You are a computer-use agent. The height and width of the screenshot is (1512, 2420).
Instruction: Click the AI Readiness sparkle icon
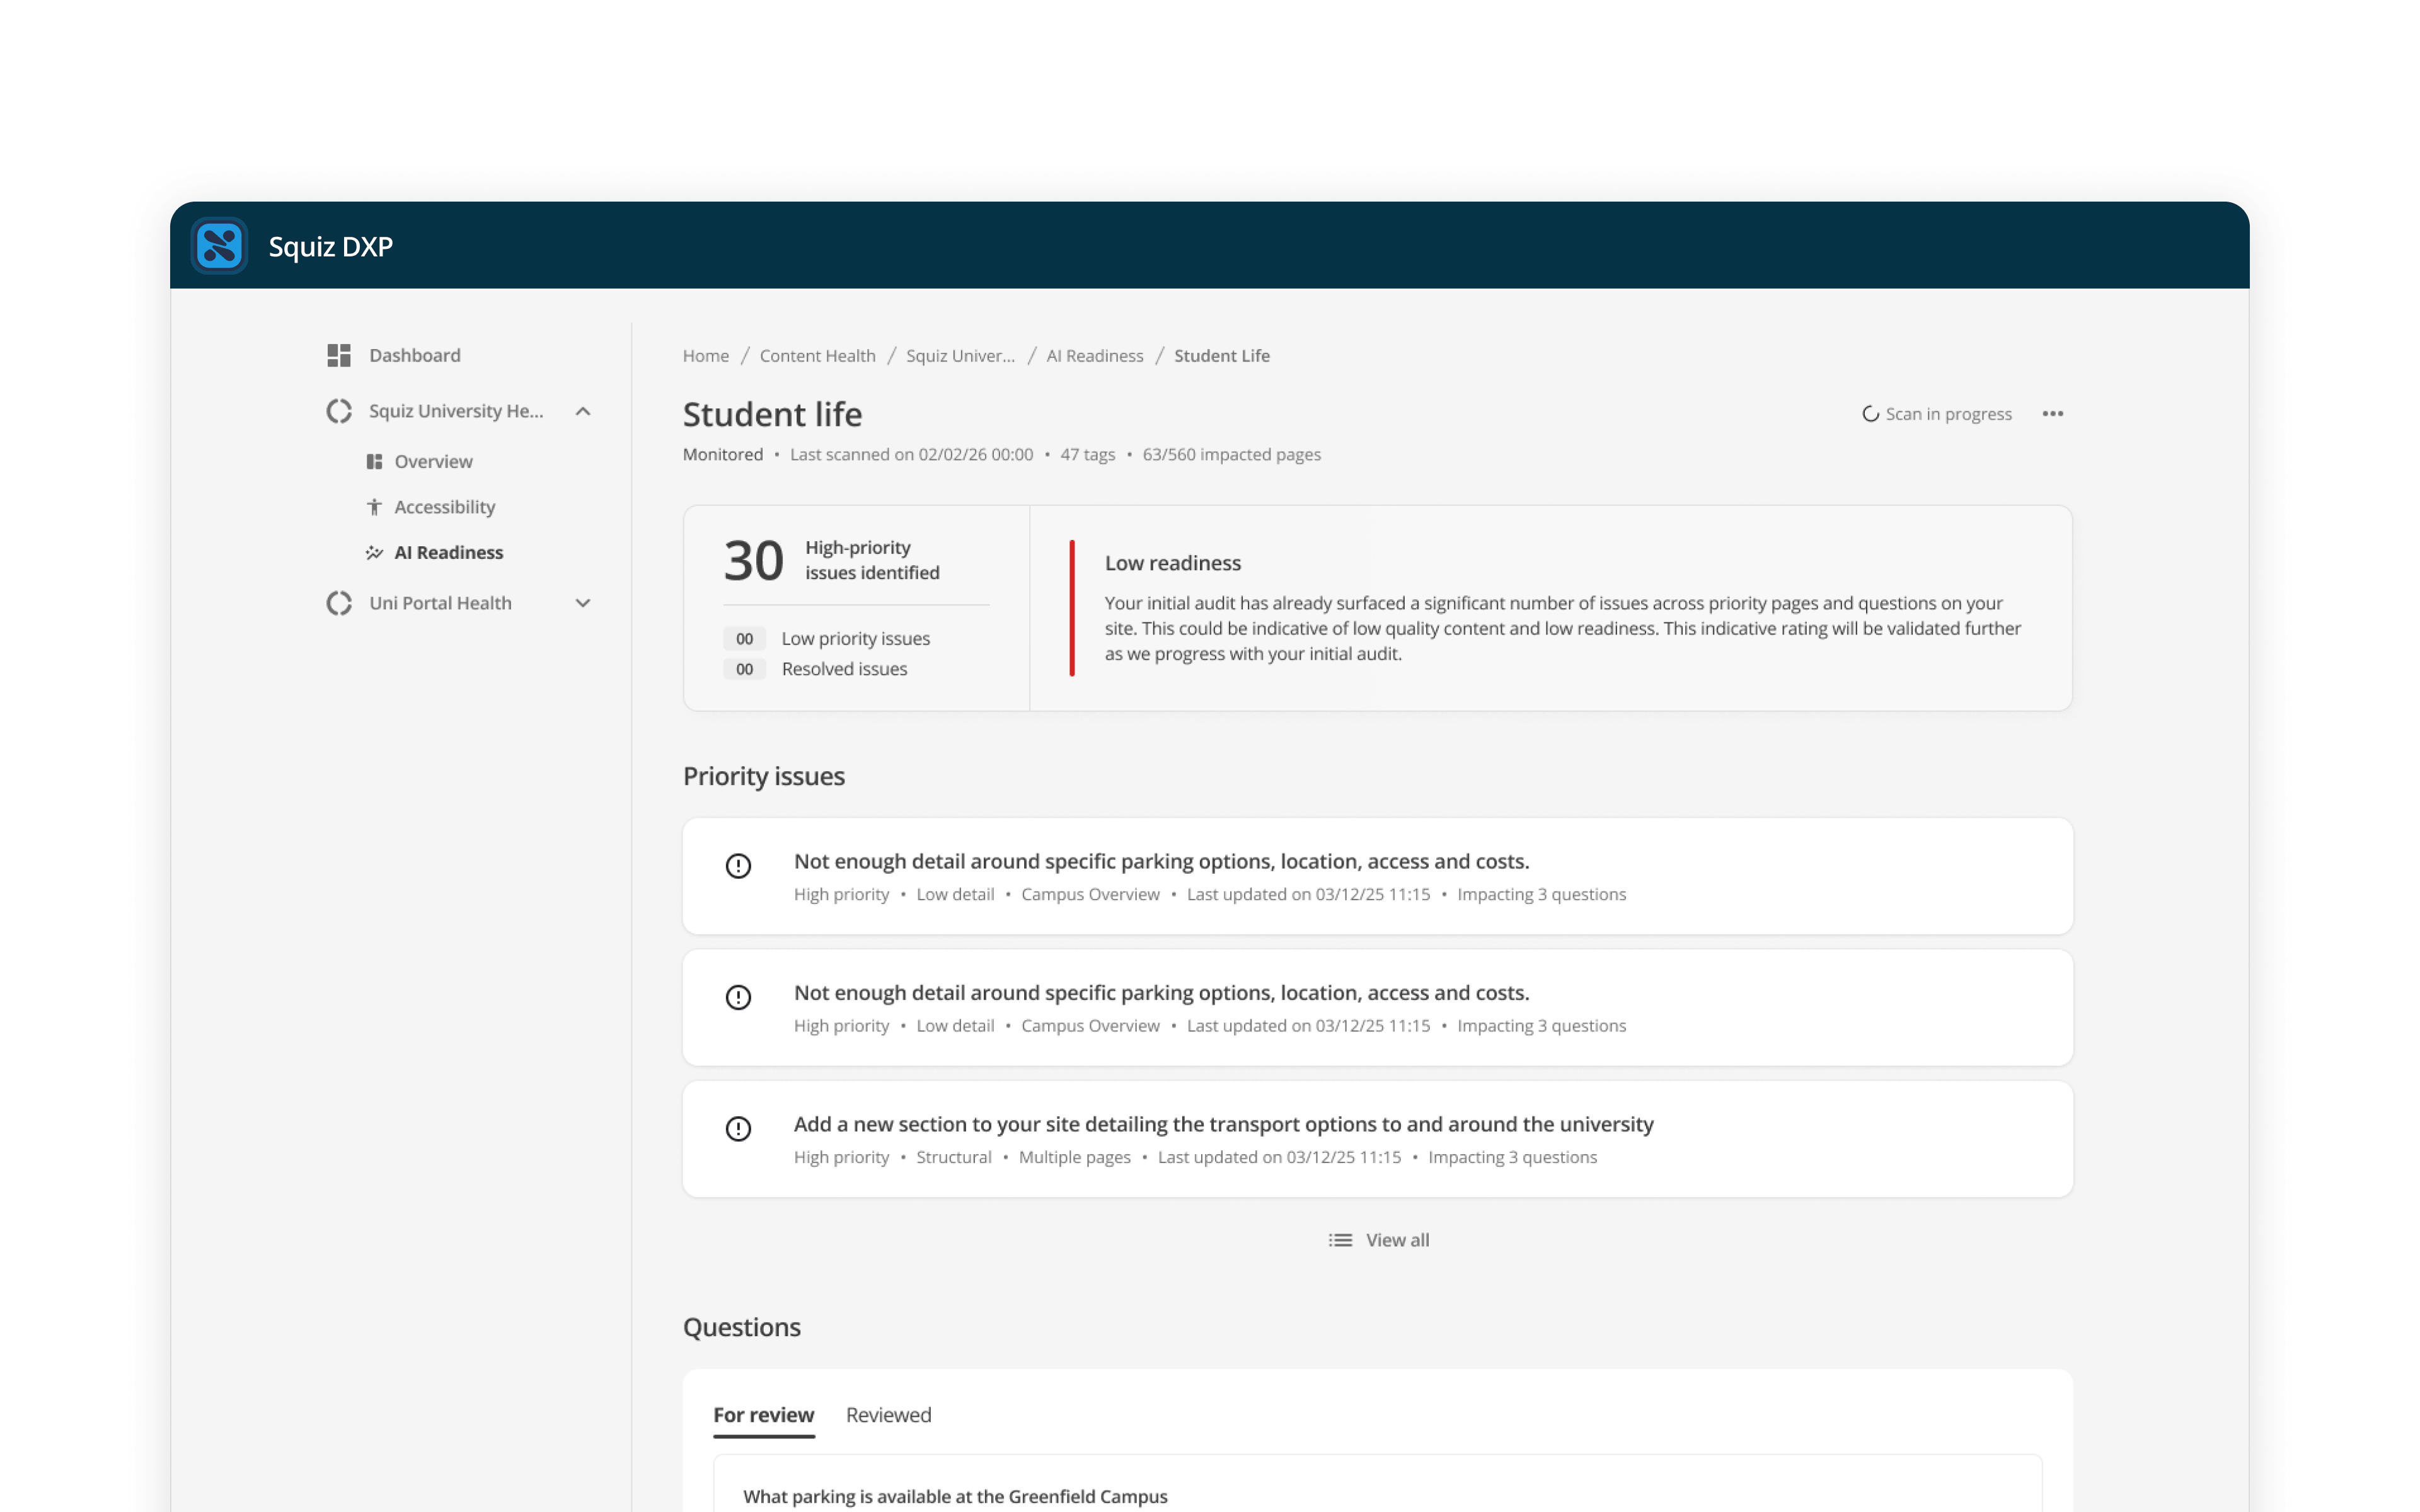(375, 552)
